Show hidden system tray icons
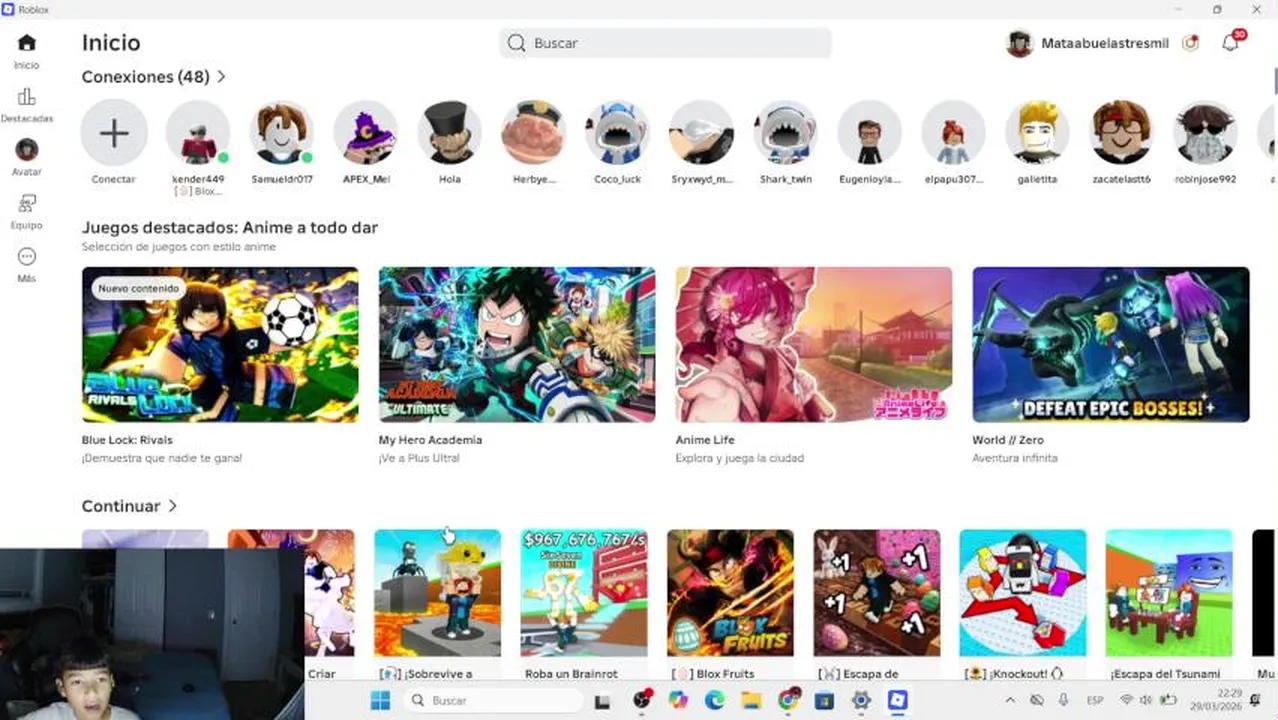The height and width of the screenshot is (720, 1278). click(x=1010, y=700)
